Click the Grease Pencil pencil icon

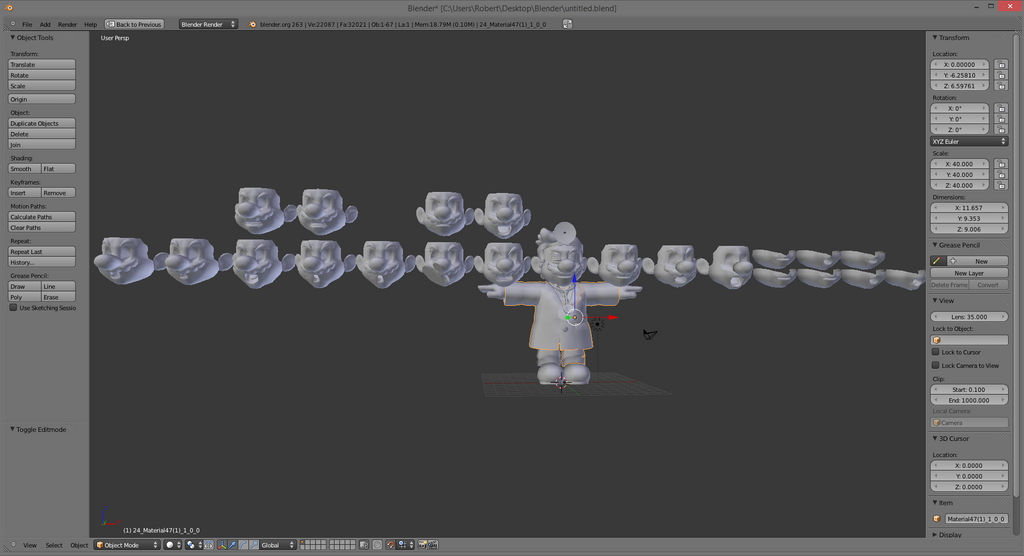pos(936,261)
